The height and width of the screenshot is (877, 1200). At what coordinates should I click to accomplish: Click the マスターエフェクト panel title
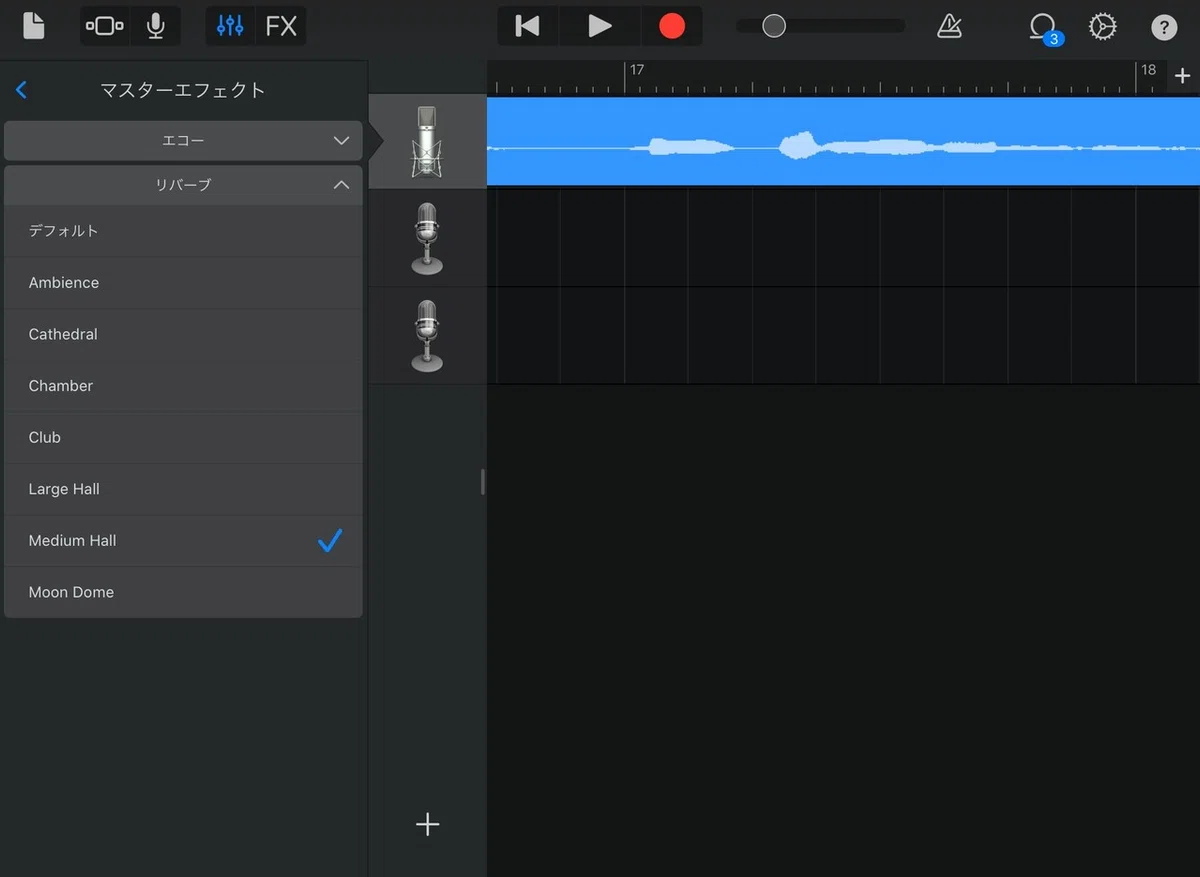click(x=183, y=90)
